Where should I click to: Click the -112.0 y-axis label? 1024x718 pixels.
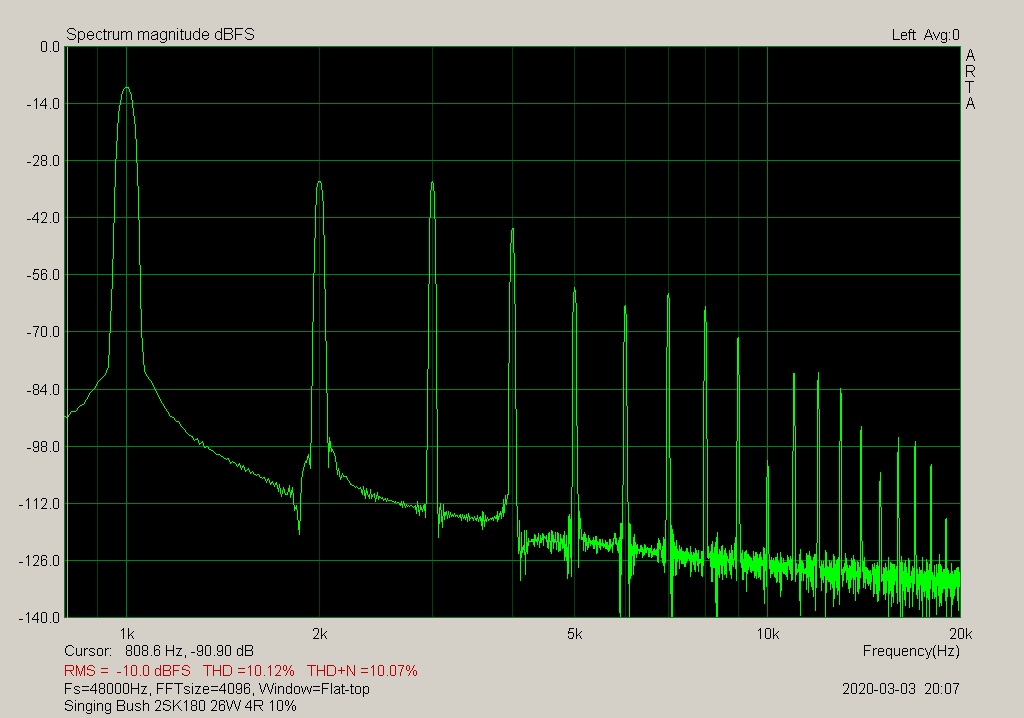(39, 504)
